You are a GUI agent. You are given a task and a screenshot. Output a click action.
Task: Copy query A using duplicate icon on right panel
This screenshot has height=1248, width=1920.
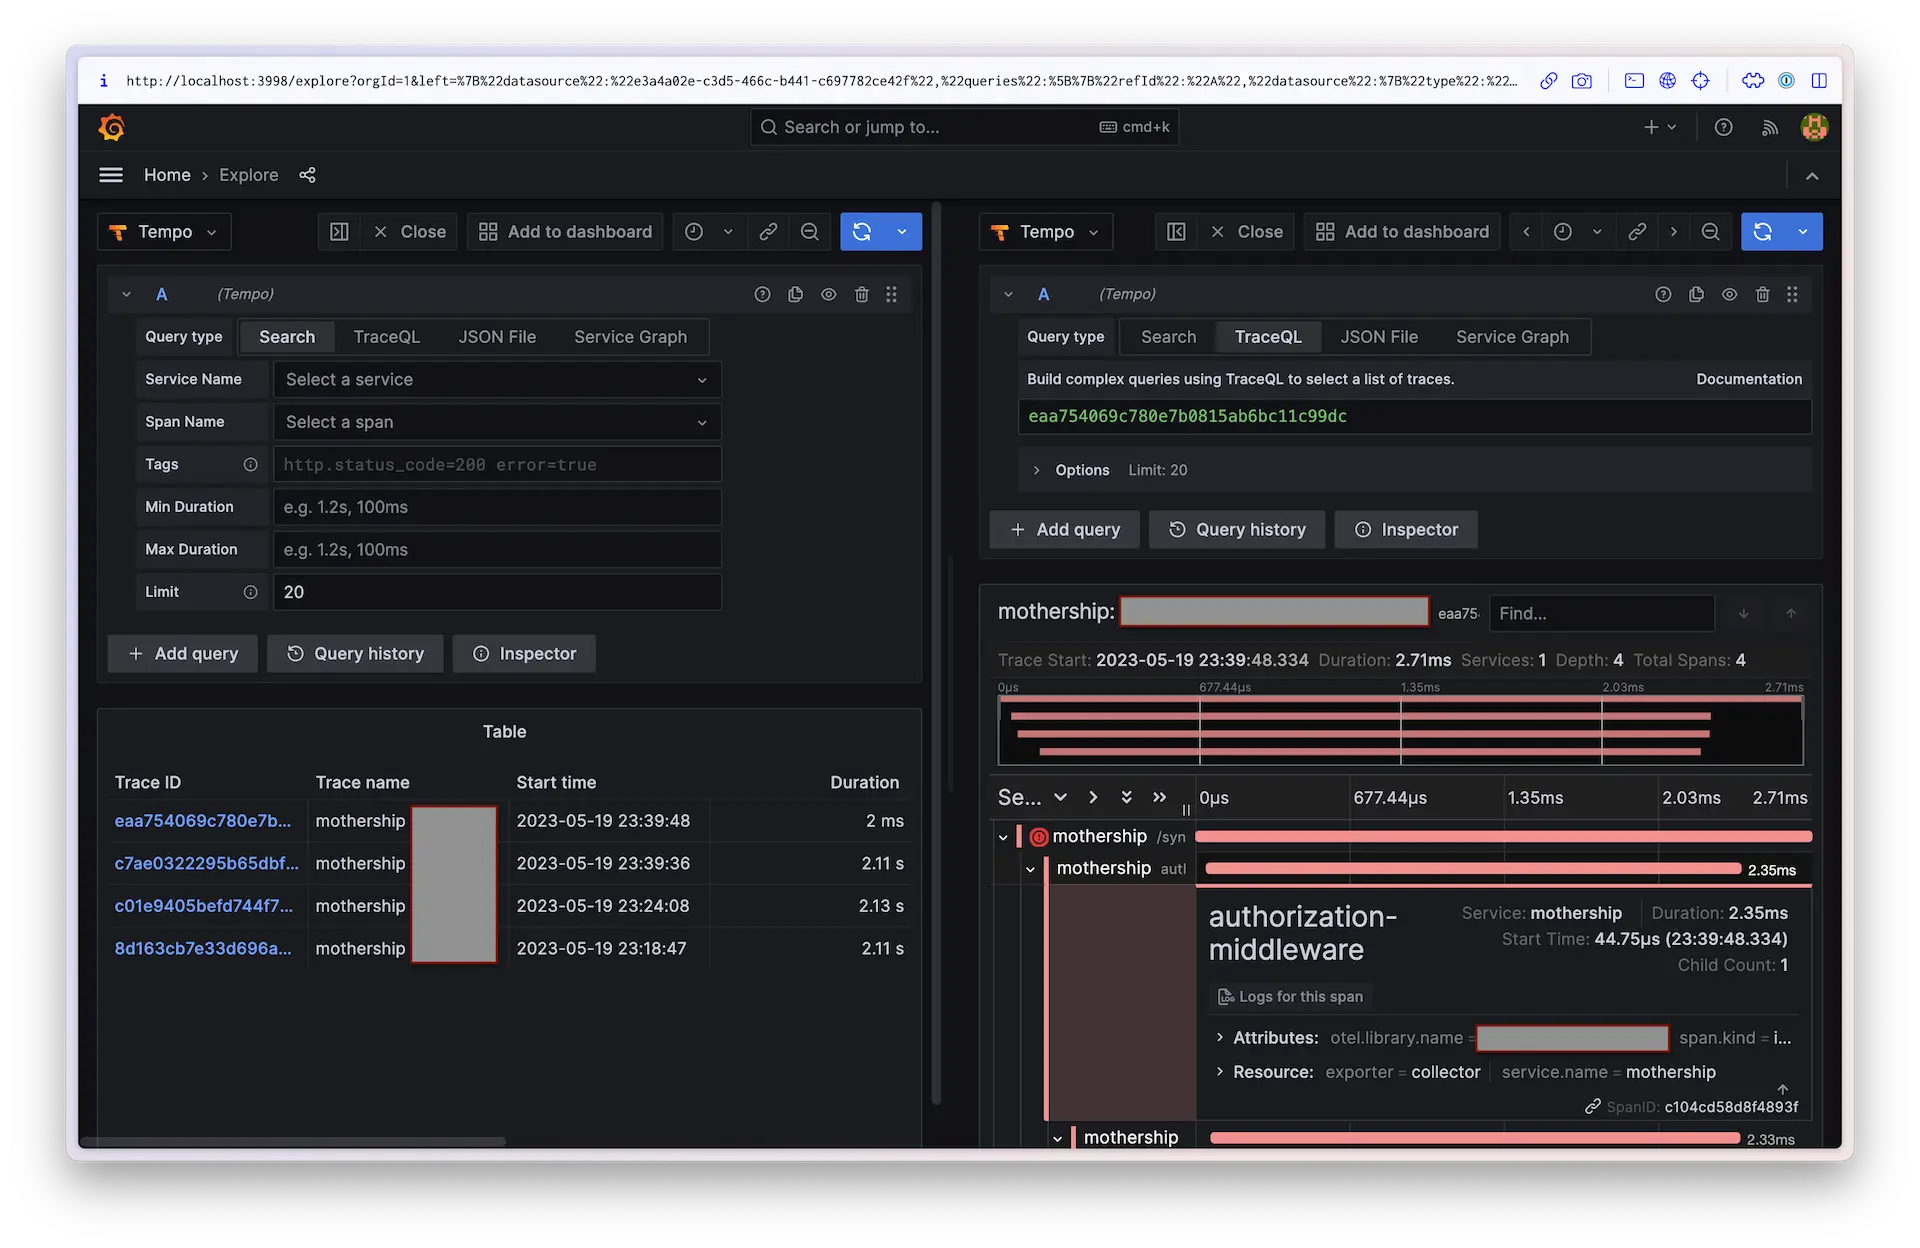(x=1696, y=294)
